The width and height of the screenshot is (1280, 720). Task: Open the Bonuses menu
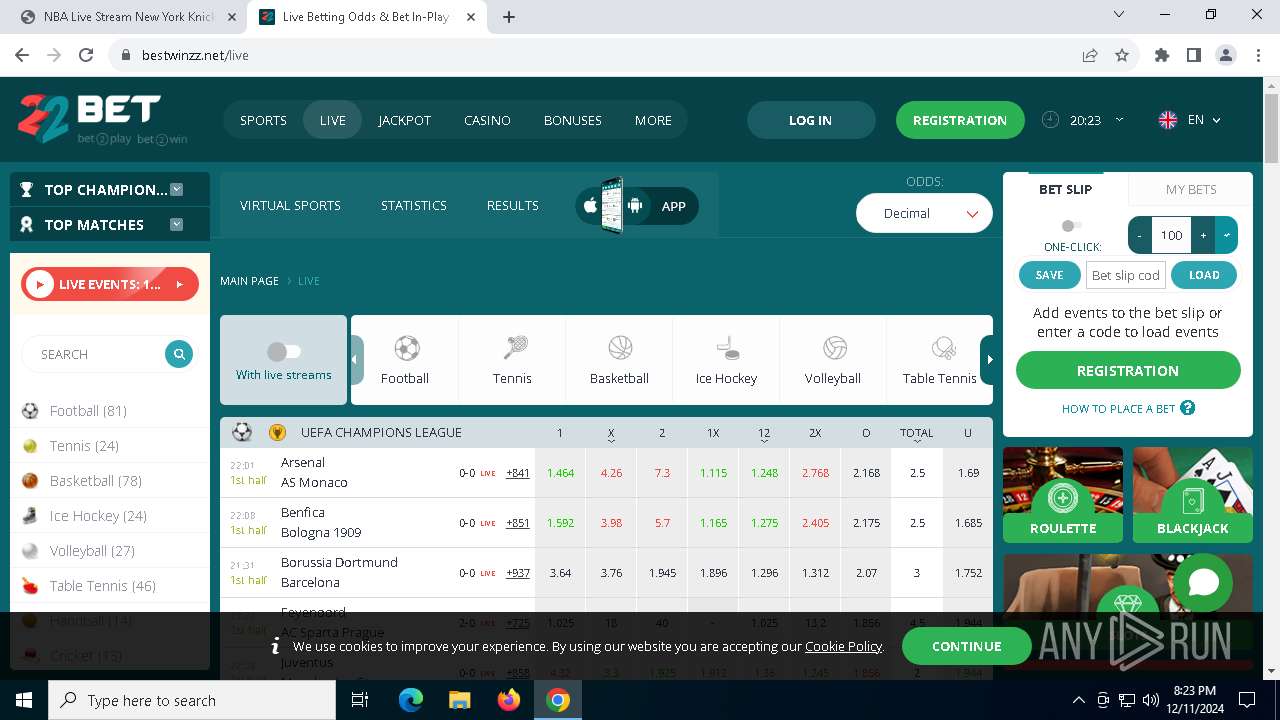click(573, 120)
